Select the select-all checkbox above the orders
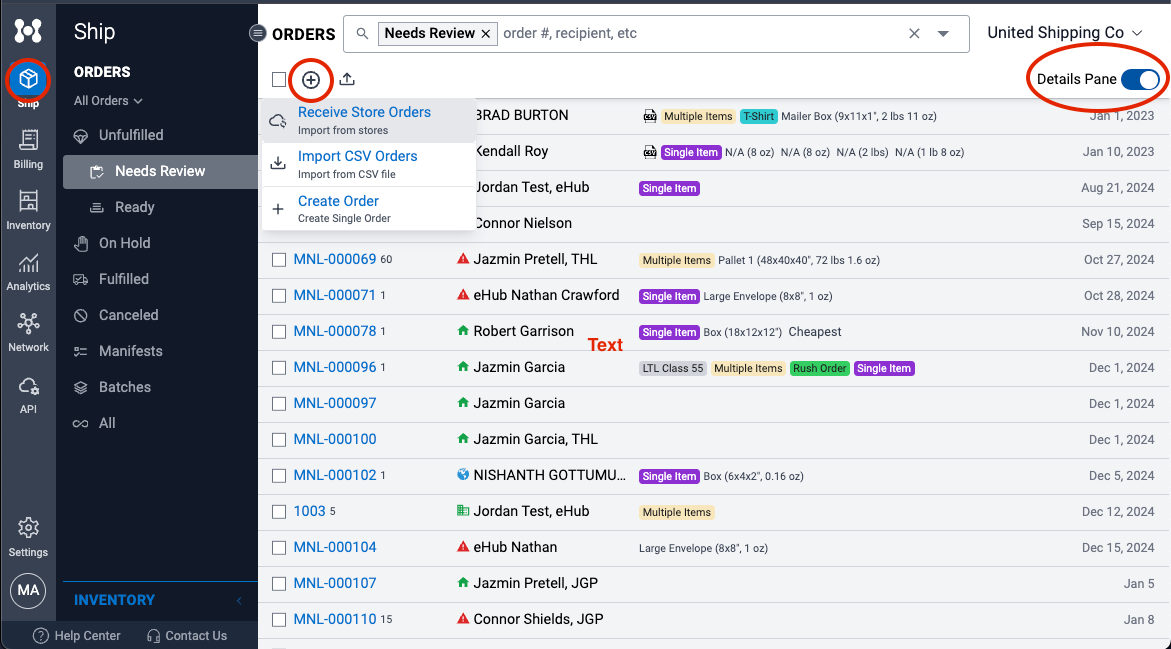Image resolution: width=1171 pixels, height=649 pixels. point(278,79)
